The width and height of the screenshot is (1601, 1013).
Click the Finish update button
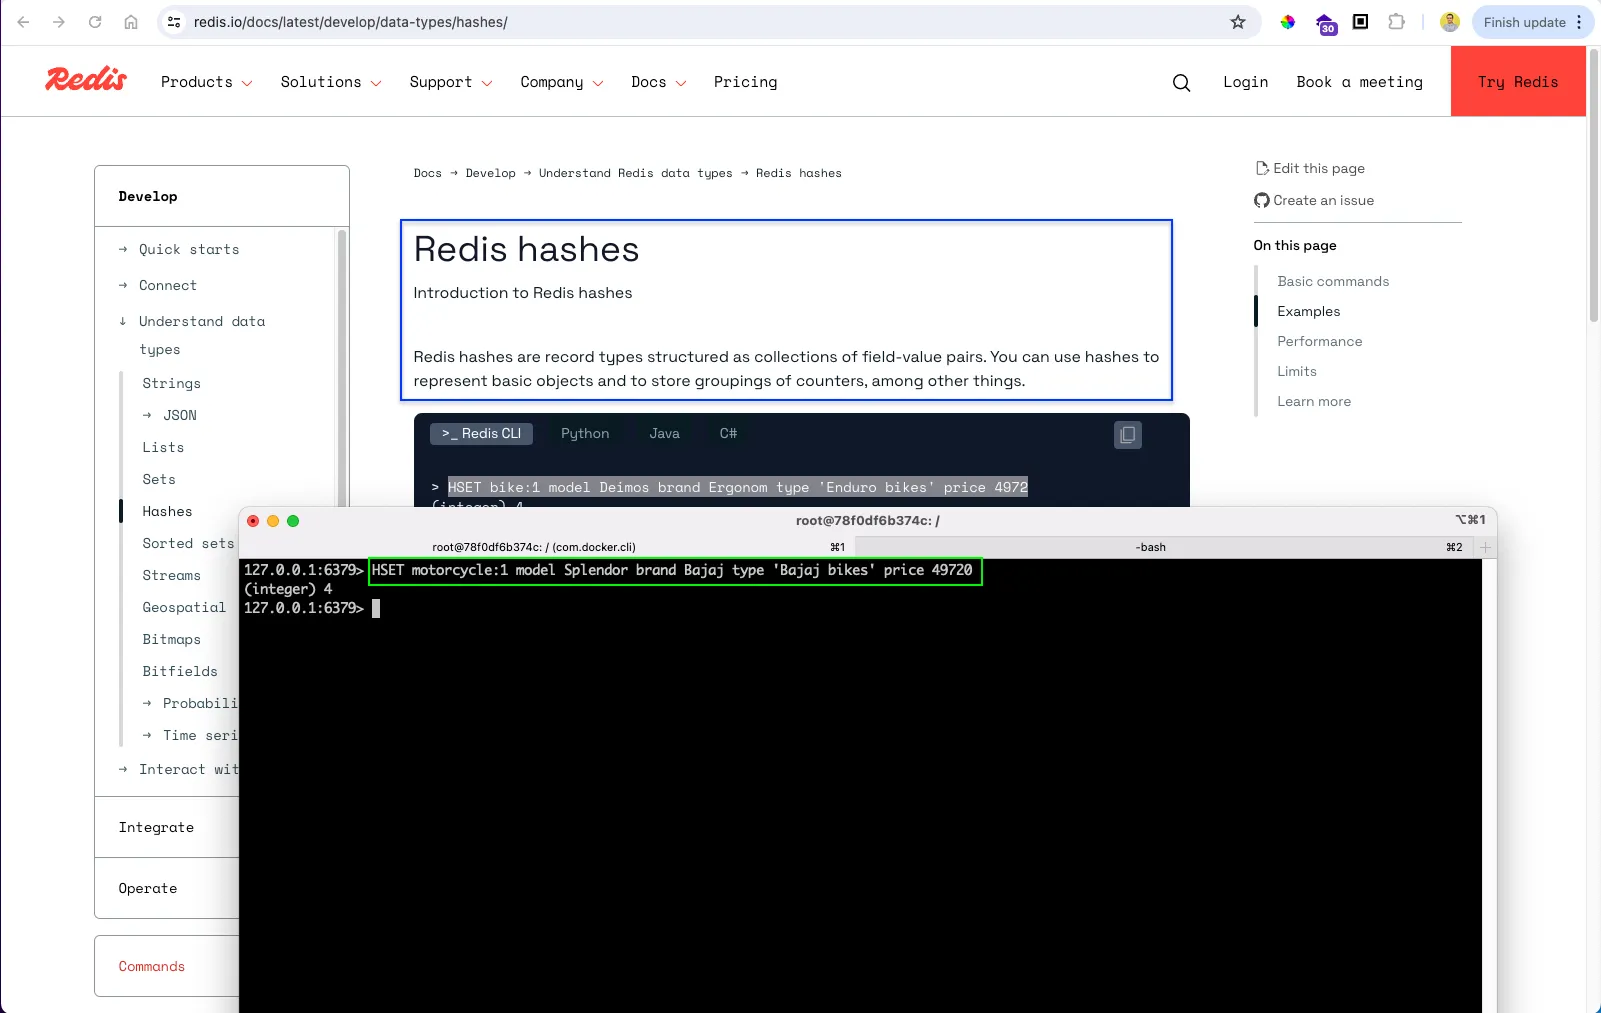click(1523, 22)
